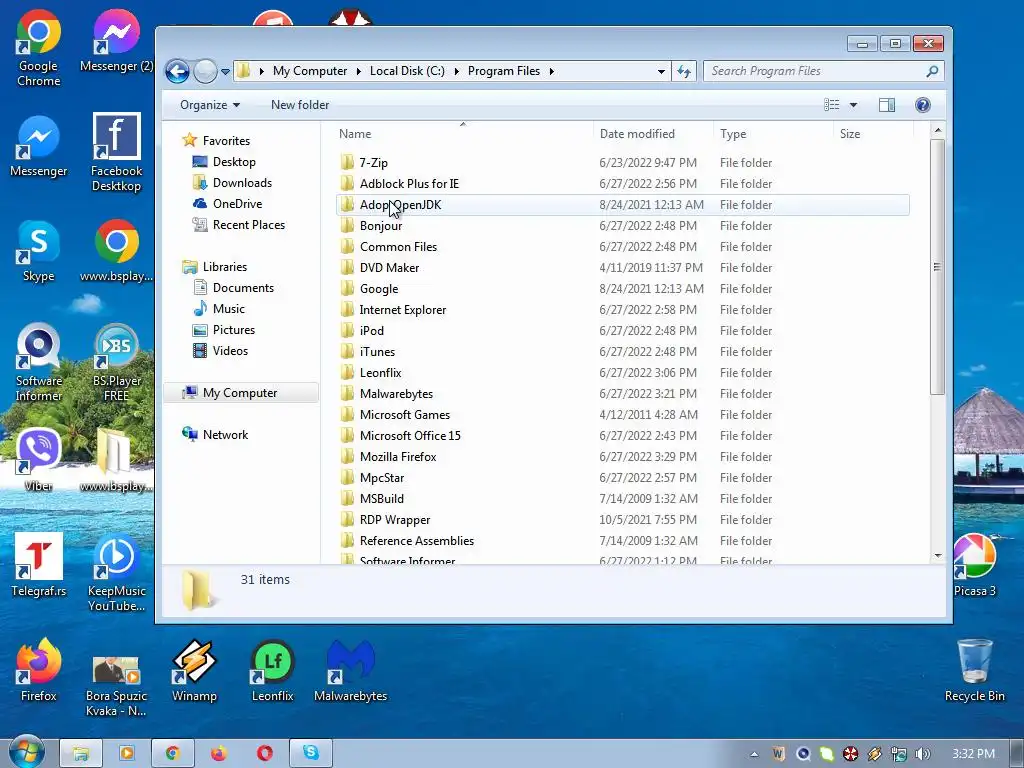Open the view options dropdown arrow
The width and height of the screenshot is (1024, 768).
pyautogui.click(x=853, y=105)
